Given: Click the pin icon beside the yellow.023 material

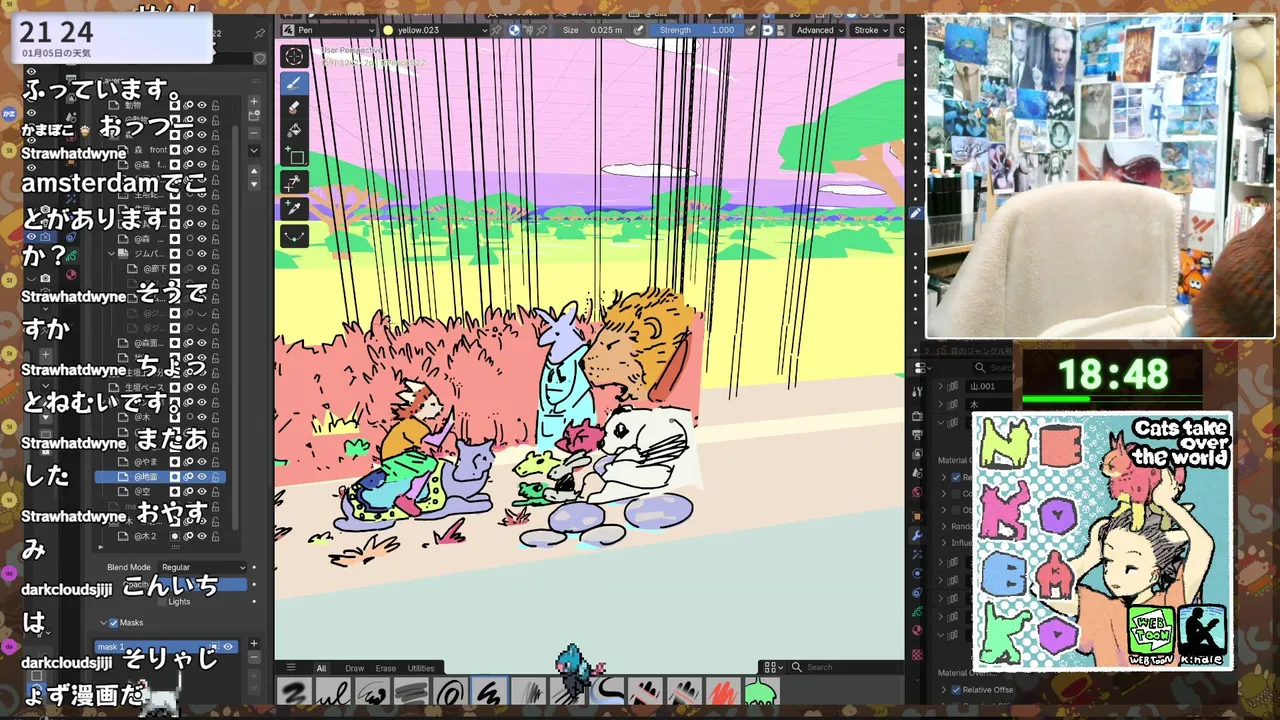Looking at the screenshot, I should pyautogui.click(x=498, y=30).
